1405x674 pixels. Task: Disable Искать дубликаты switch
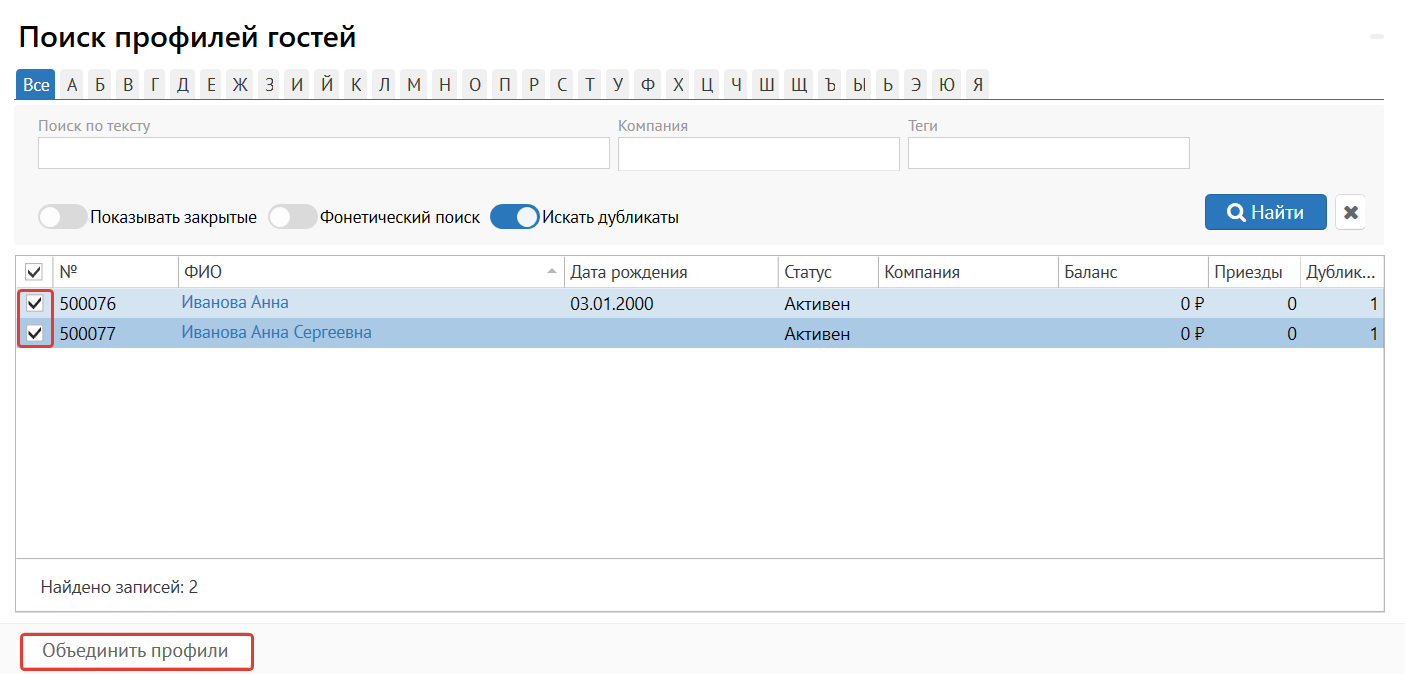click(x=514, y=217)
